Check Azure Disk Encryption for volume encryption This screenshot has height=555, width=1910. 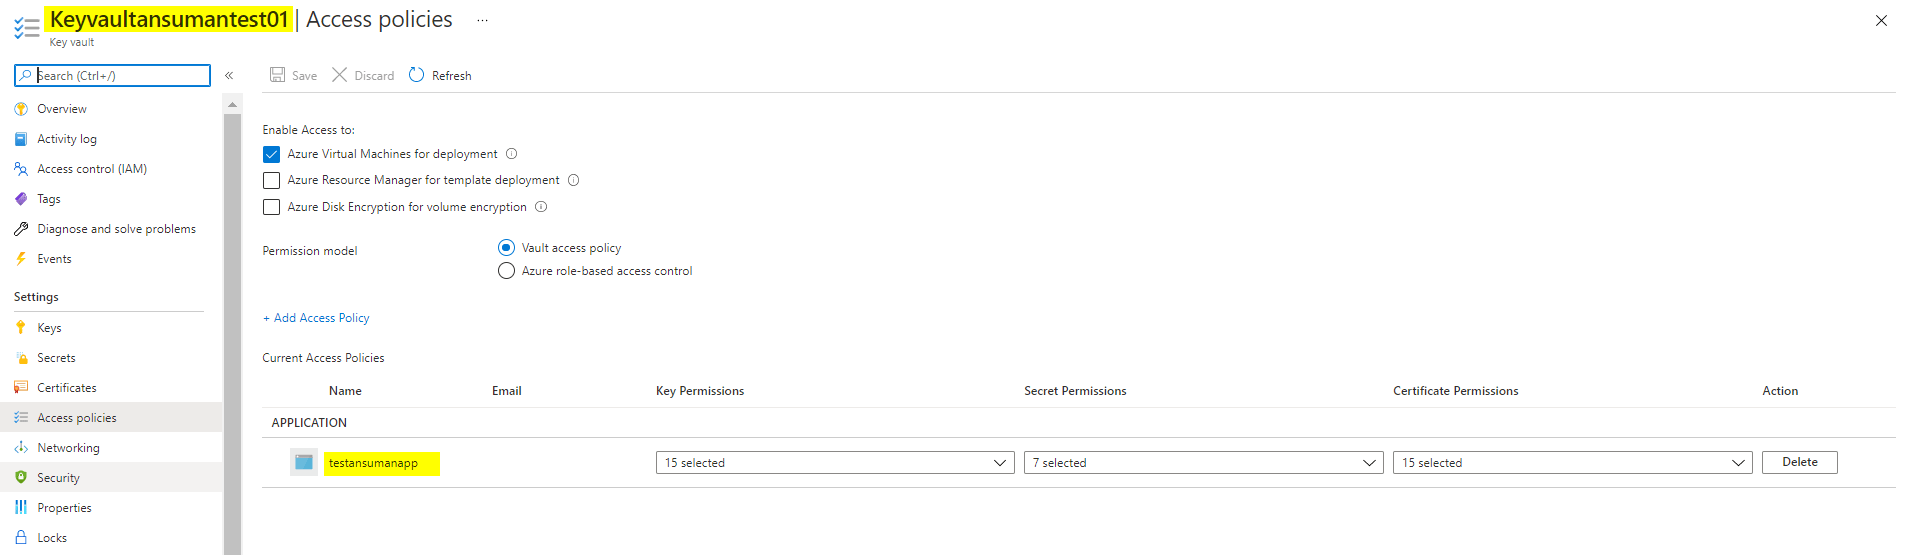[x=271, y=207]
